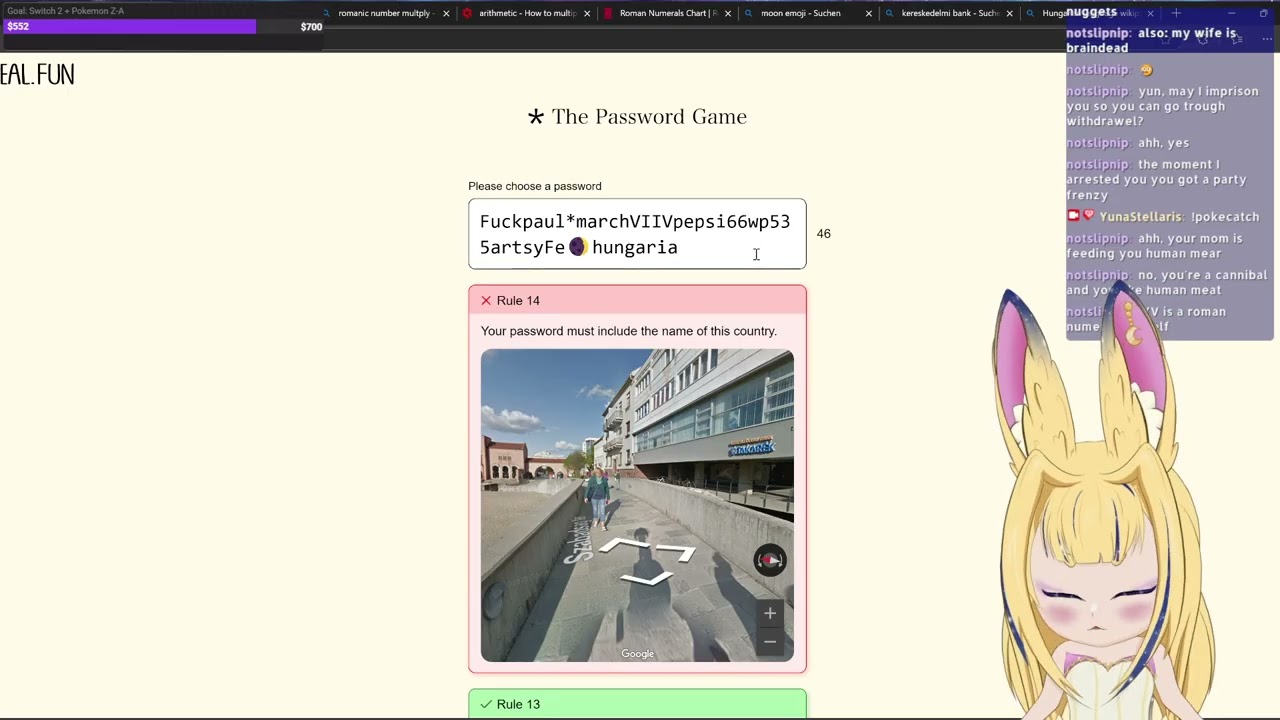Click the purple donation goal progress bar
Screen dimensions: 1280x720
[128, 26]
